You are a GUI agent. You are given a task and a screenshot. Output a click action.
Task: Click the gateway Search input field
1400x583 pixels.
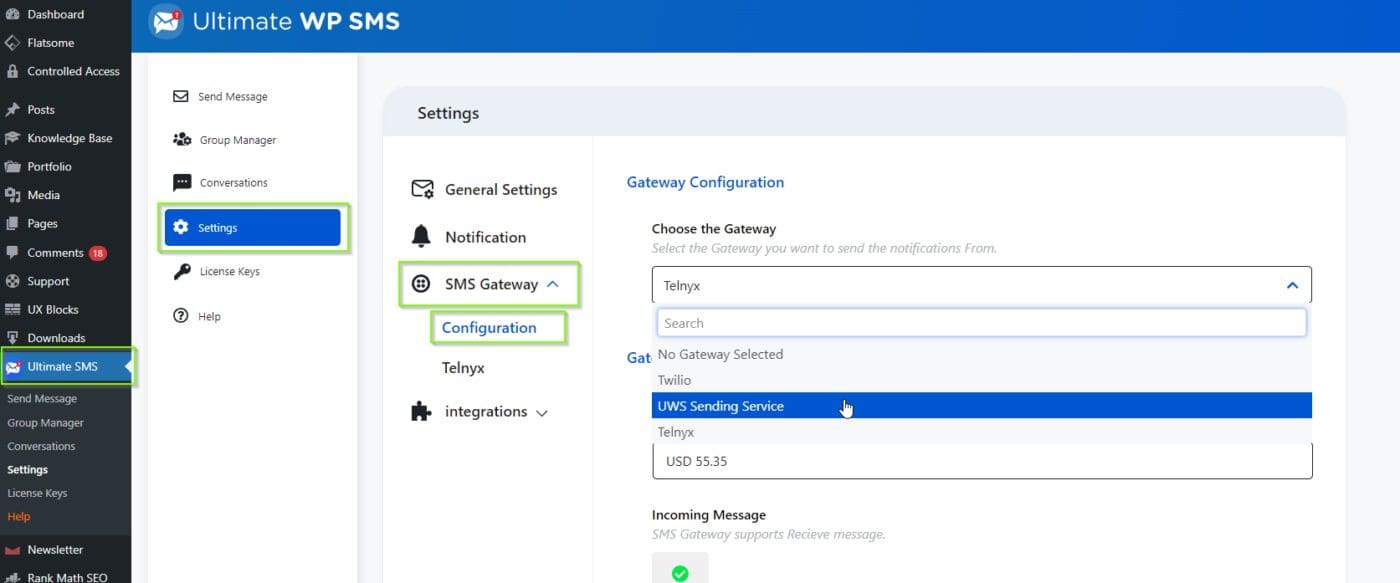point(982,323)
